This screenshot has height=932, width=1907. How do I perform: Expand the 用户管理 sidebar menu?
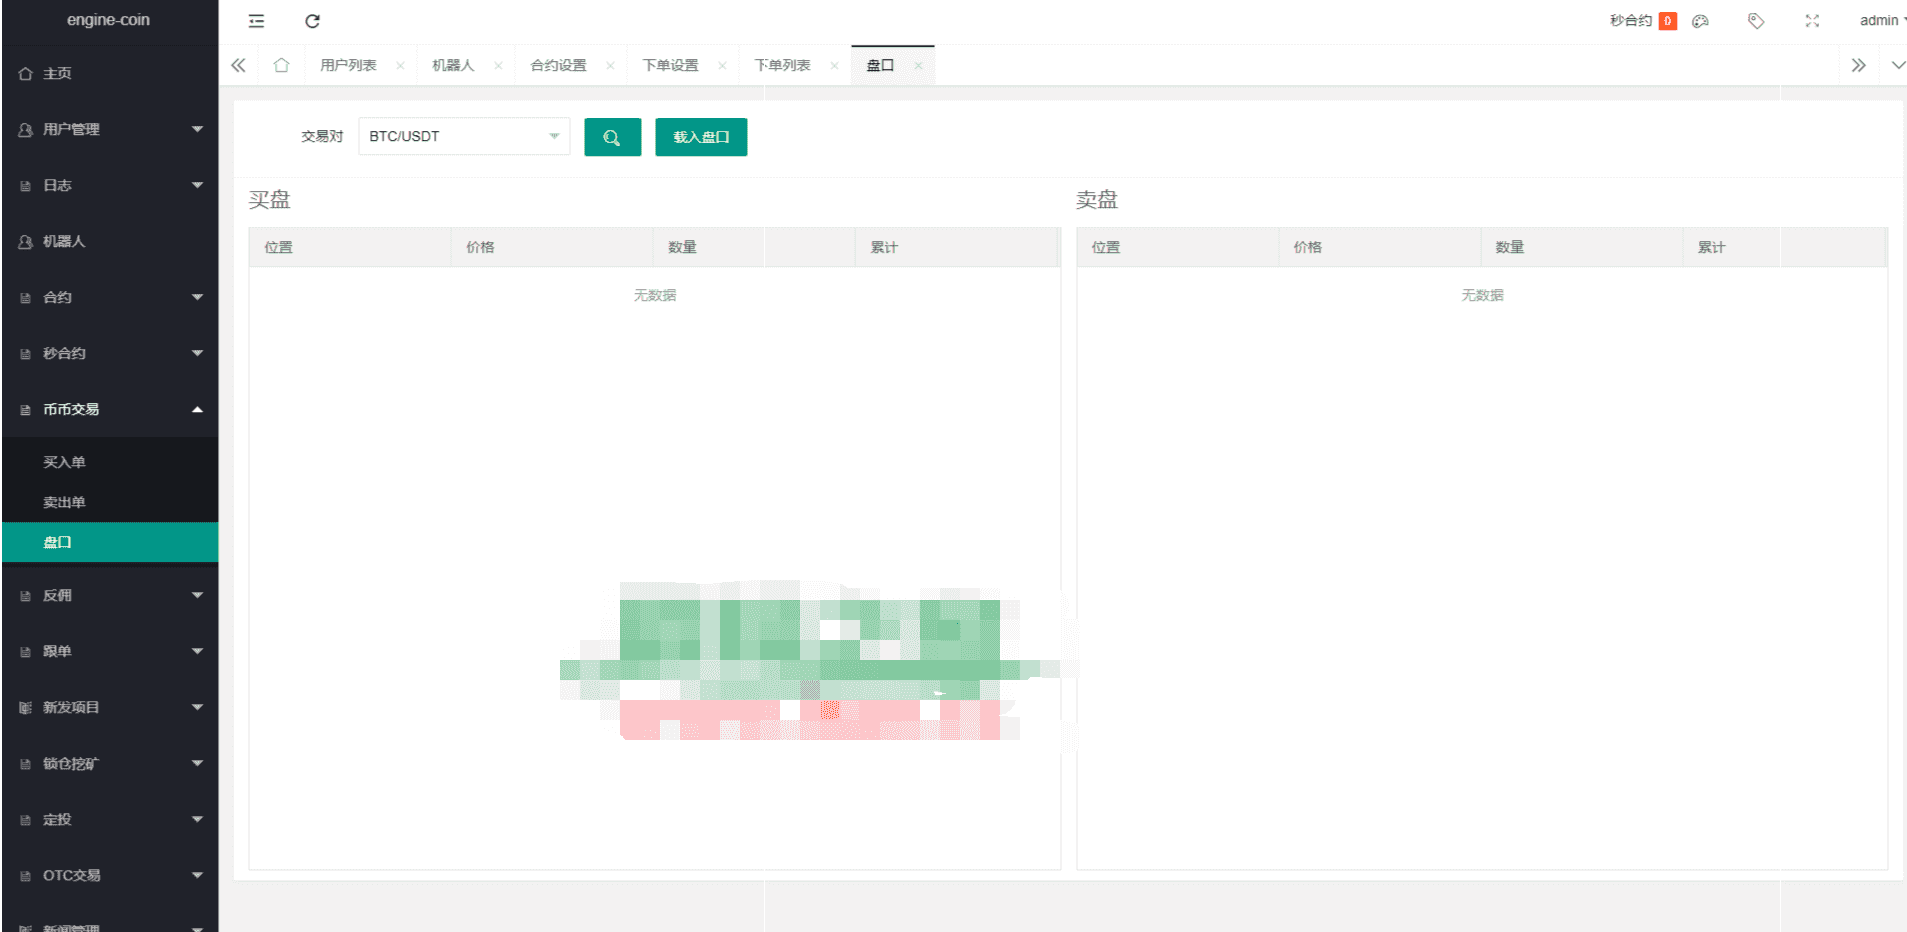tap(110, 129)
